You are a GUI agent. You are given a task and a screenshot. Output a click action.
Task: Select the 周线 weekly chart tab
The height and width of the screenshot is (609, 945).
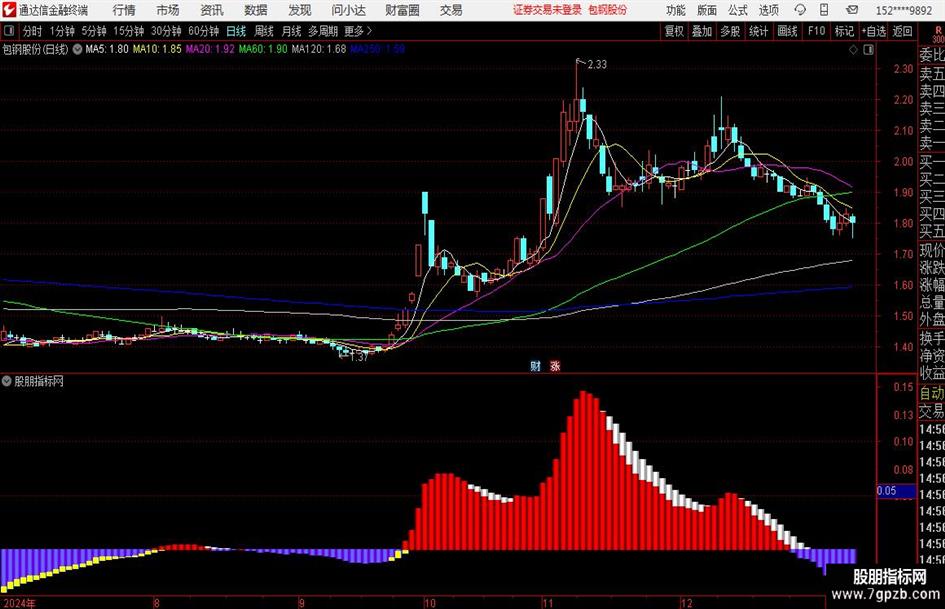point(264,31)
